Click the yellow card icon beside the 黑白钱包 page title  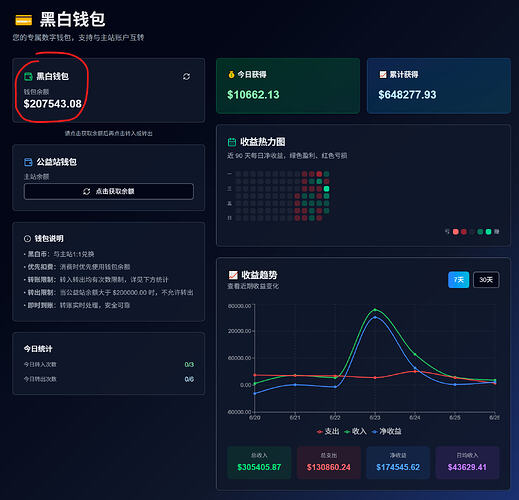pyautogui.click(x=24, y=20)
